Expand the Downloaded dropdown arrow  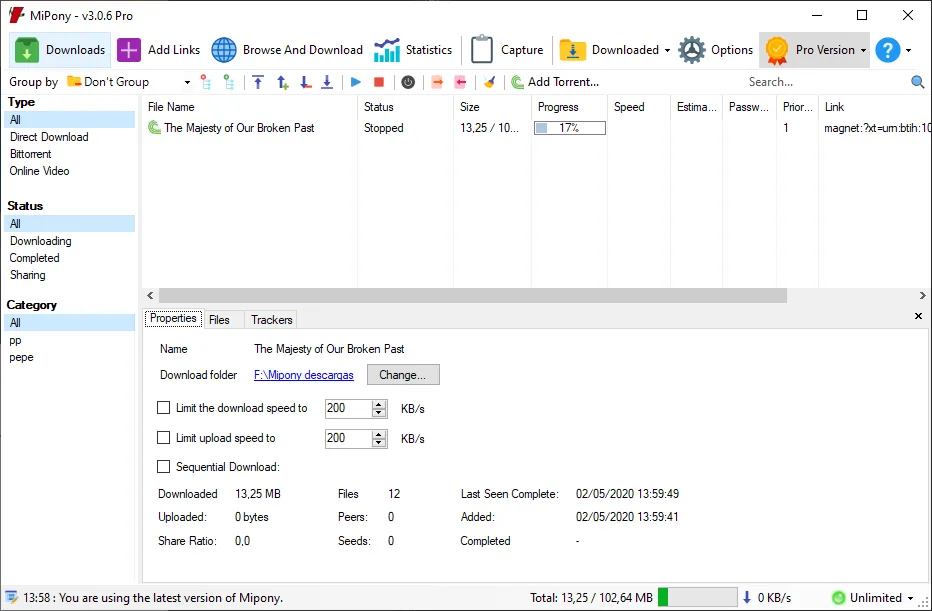[667, 51]
